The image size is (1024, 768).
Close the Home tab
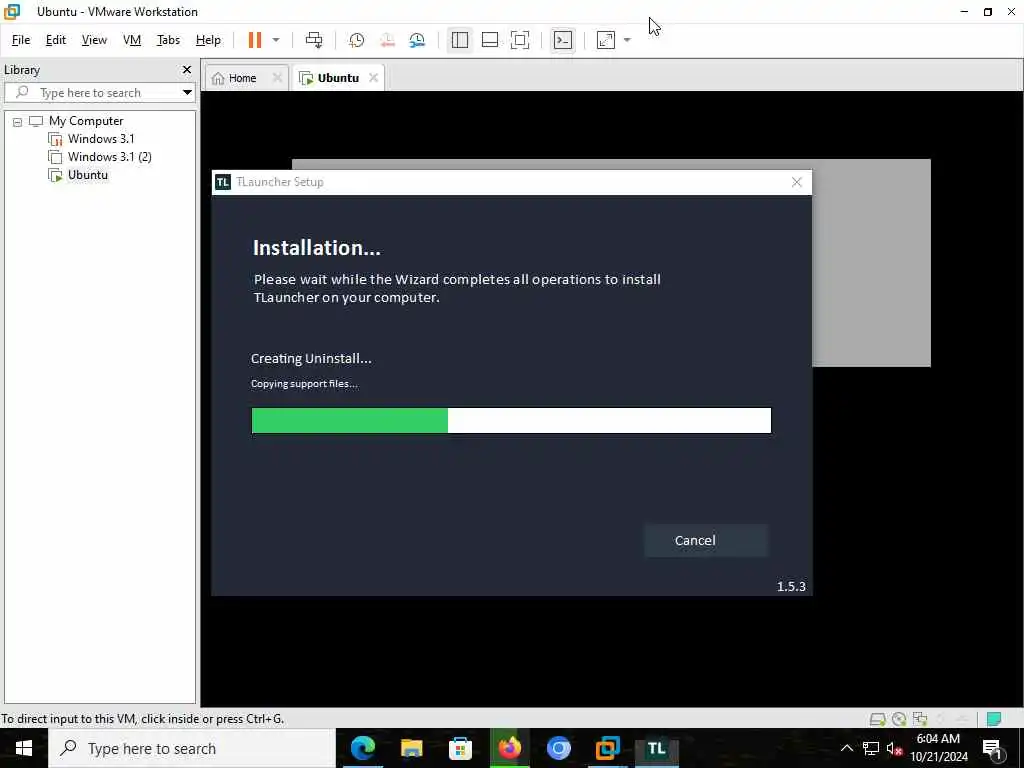pos(277,78)
